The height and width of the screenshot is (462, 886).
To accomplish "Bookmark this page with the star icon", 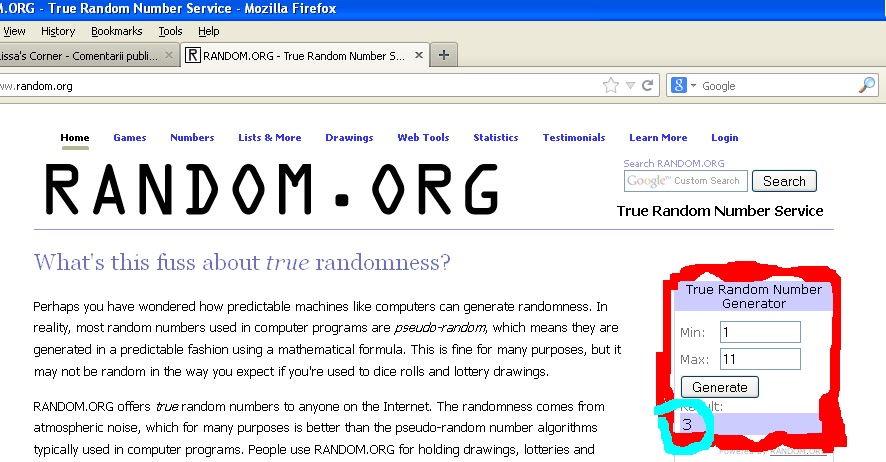I will 611,86.
